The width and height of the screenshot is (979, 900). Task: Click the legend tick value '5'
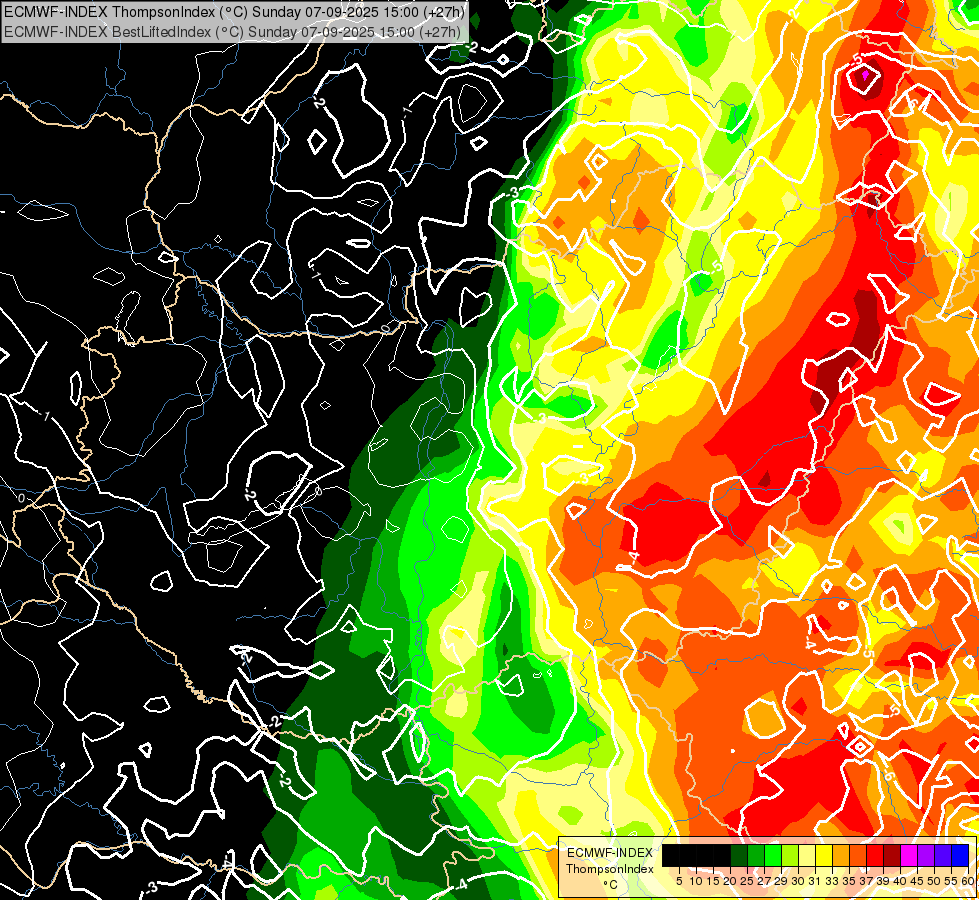pos(679,881)
